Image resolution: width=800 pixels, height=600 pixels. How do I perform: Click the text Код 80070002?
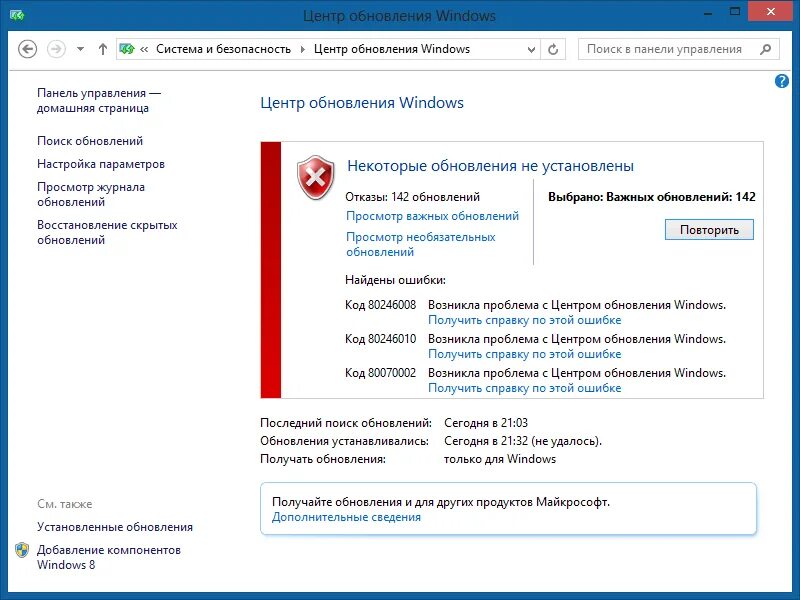[381, 373]
